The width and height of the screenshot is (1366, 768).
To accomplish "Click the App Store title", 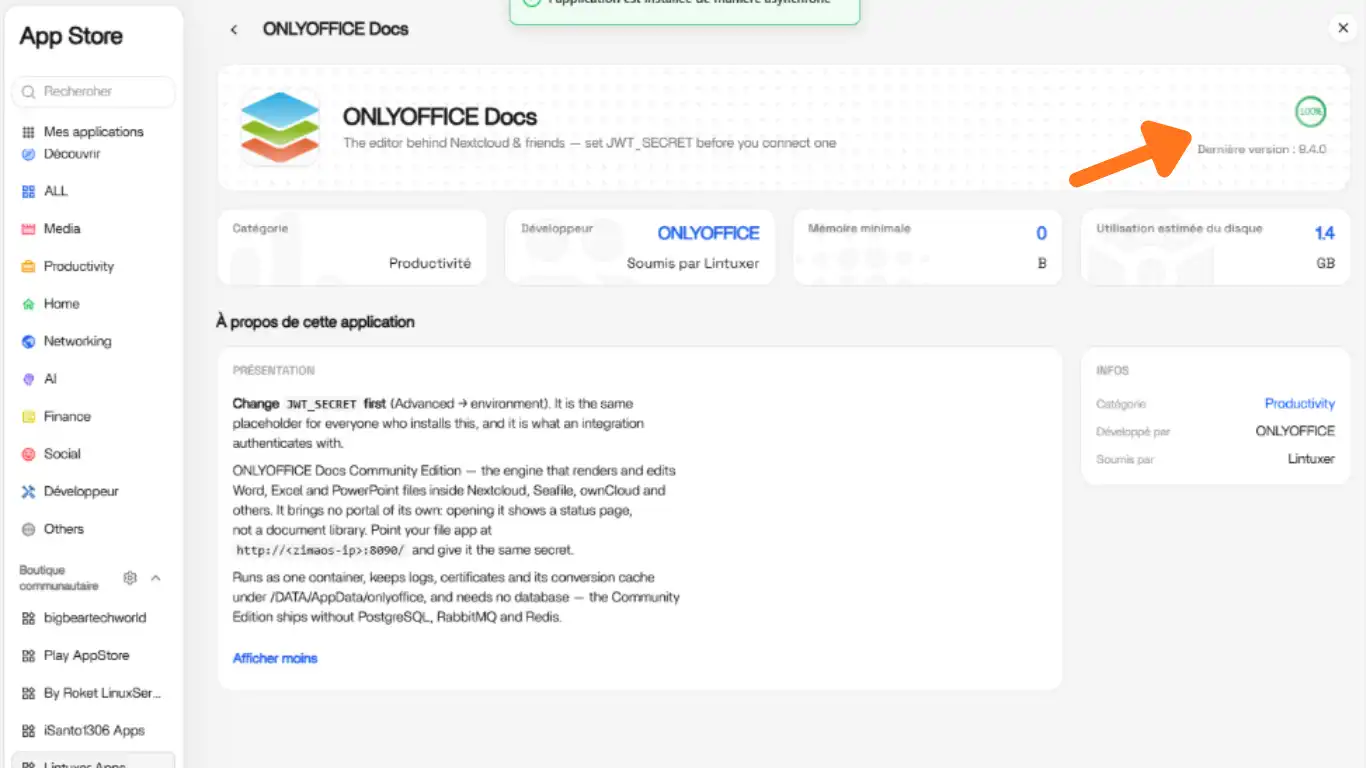I will 71,36.
